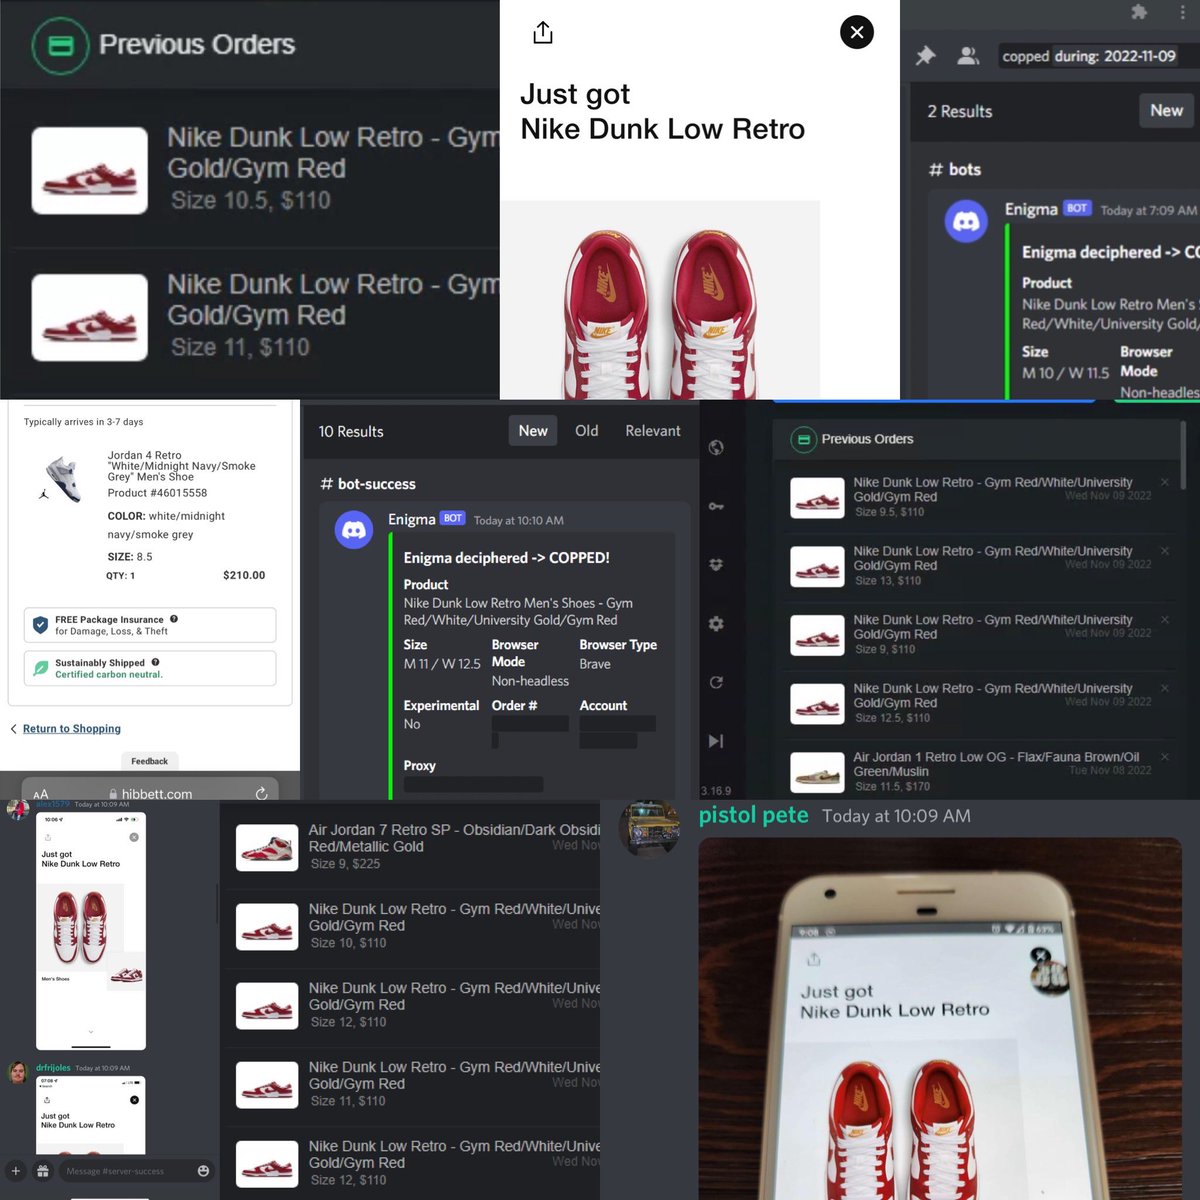Click the refresh icon in the bot sidebar
The height and width of the screenshot is (1200, 1200).
[x=716, y=682]
